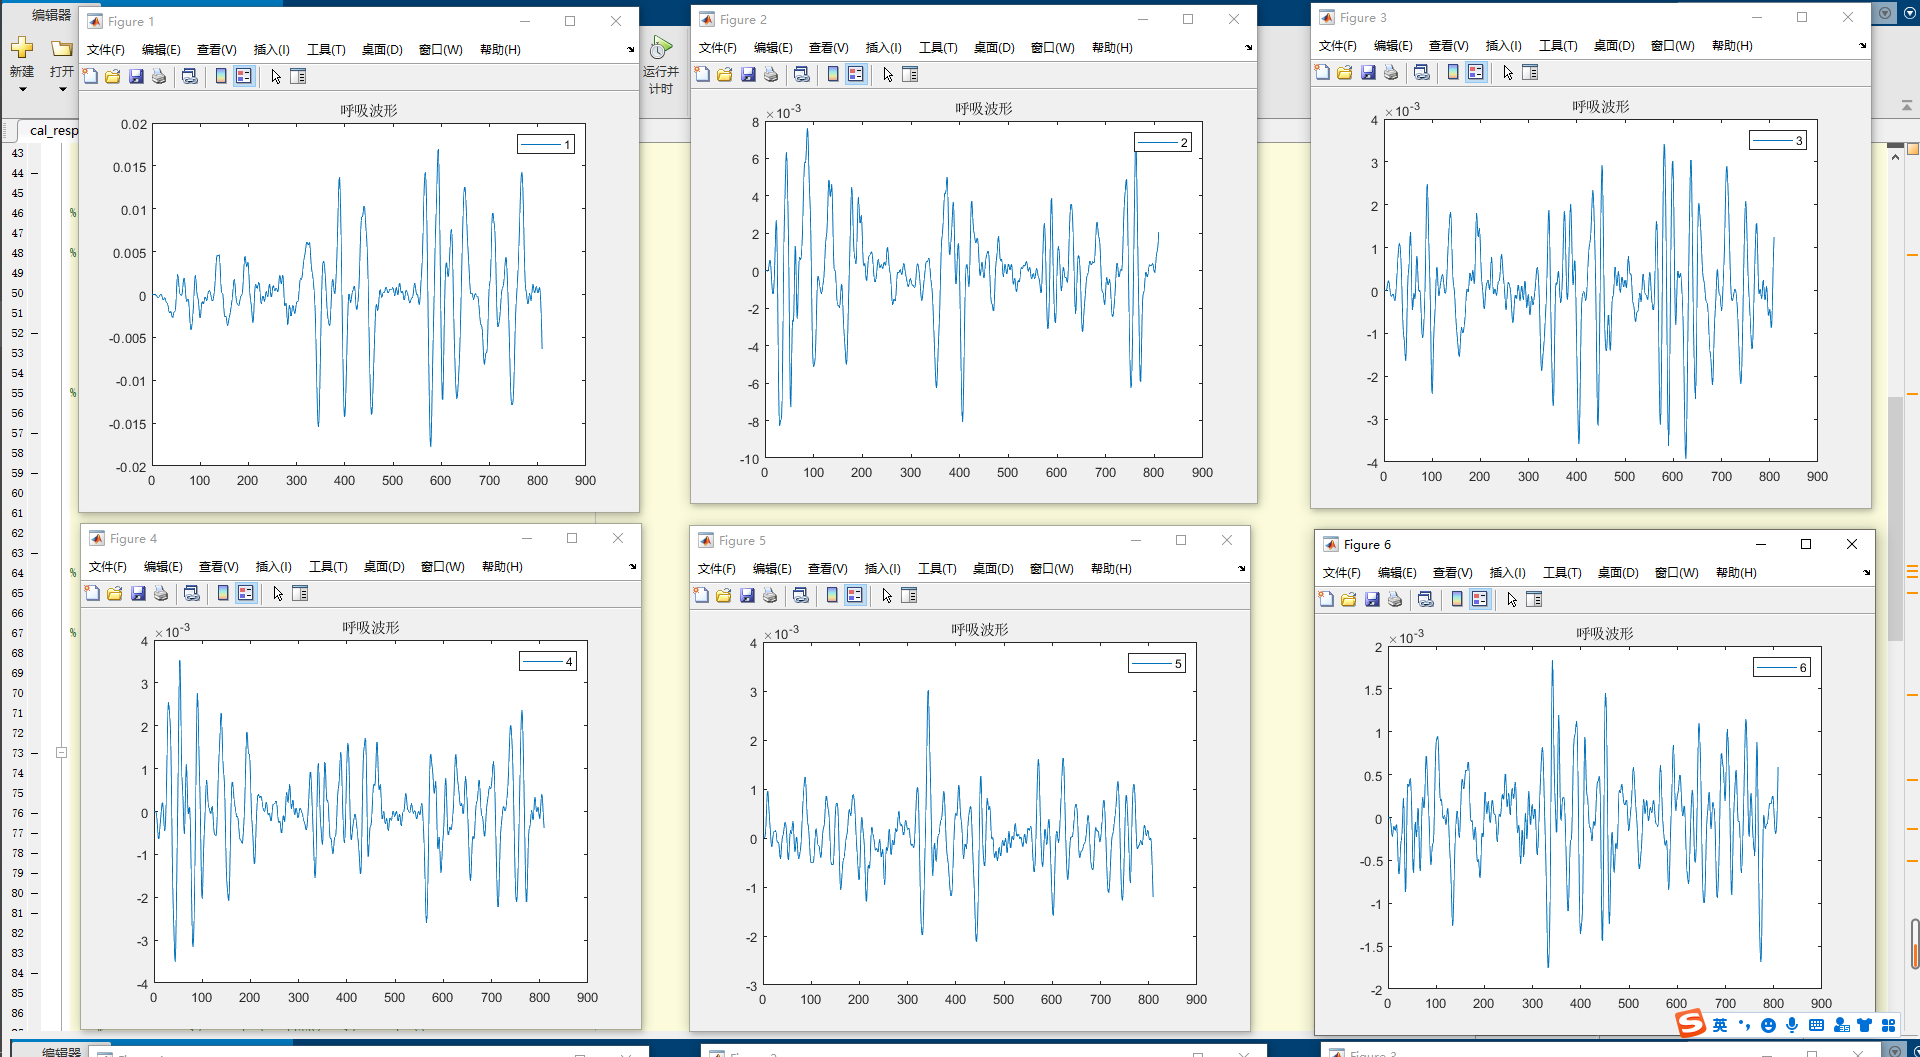
Task: Save Figure 6 using the floppy disk icon
Action: (1372, 599)
